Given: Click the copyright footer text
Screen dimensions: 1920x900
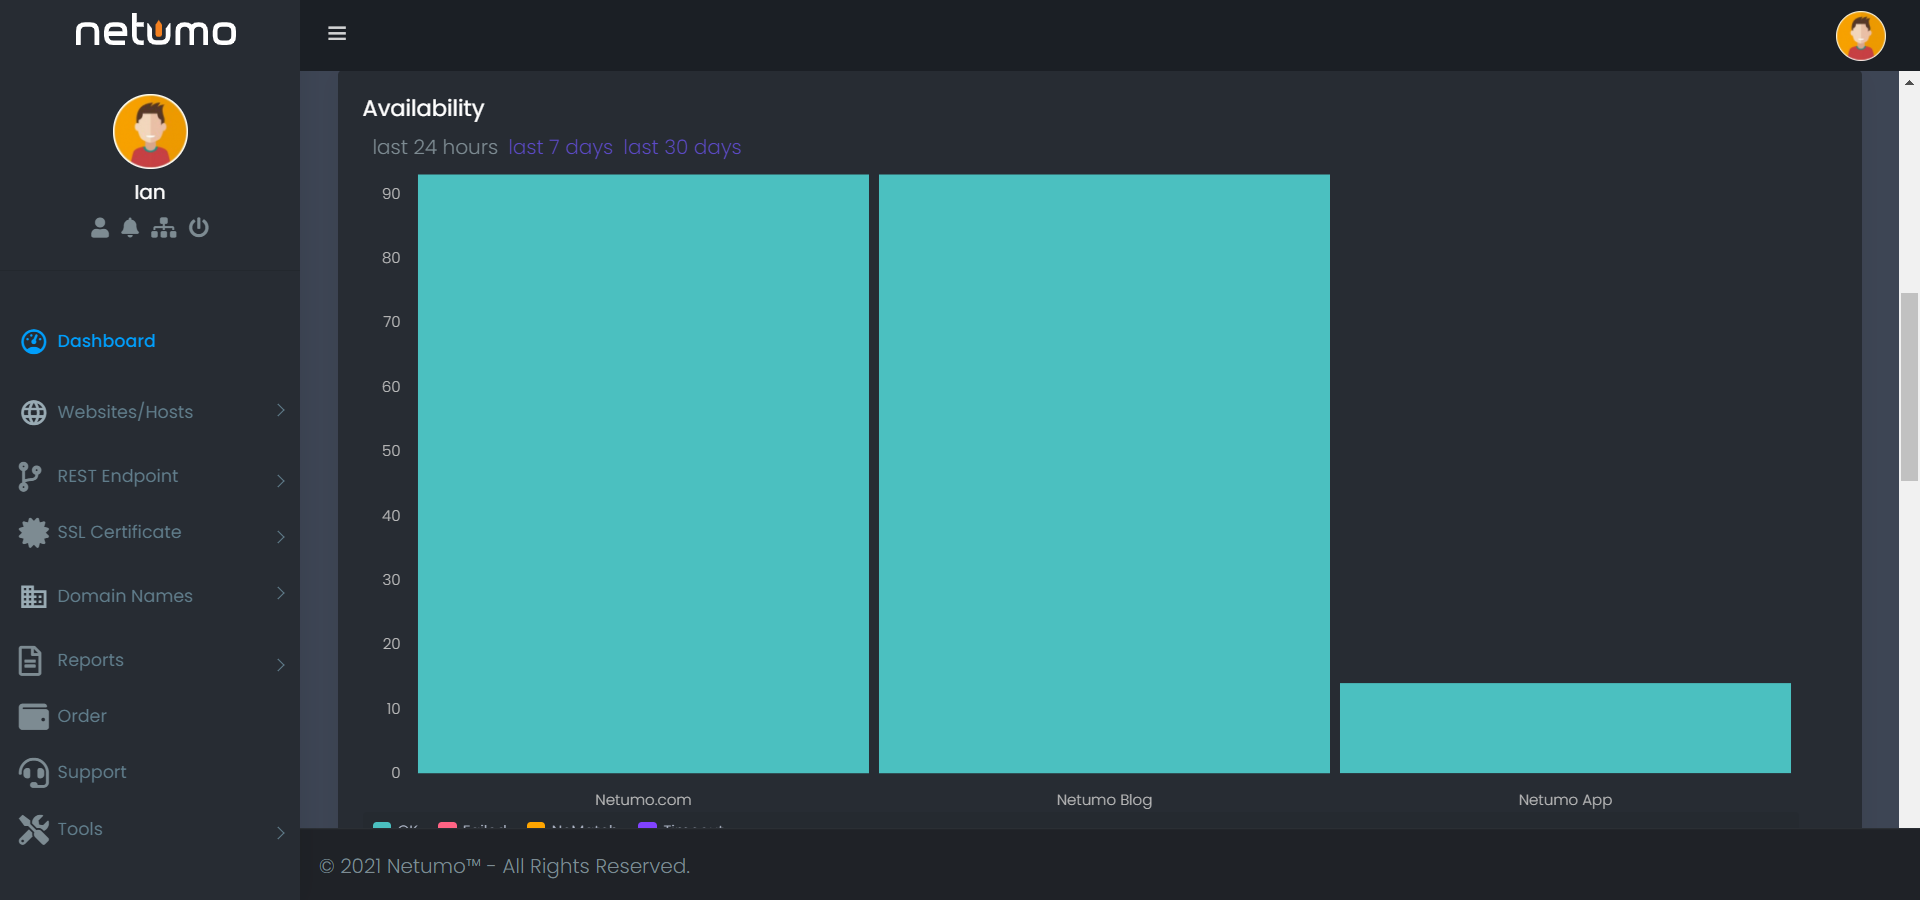Looking at the screenshot, I should [x=505, y=866].
